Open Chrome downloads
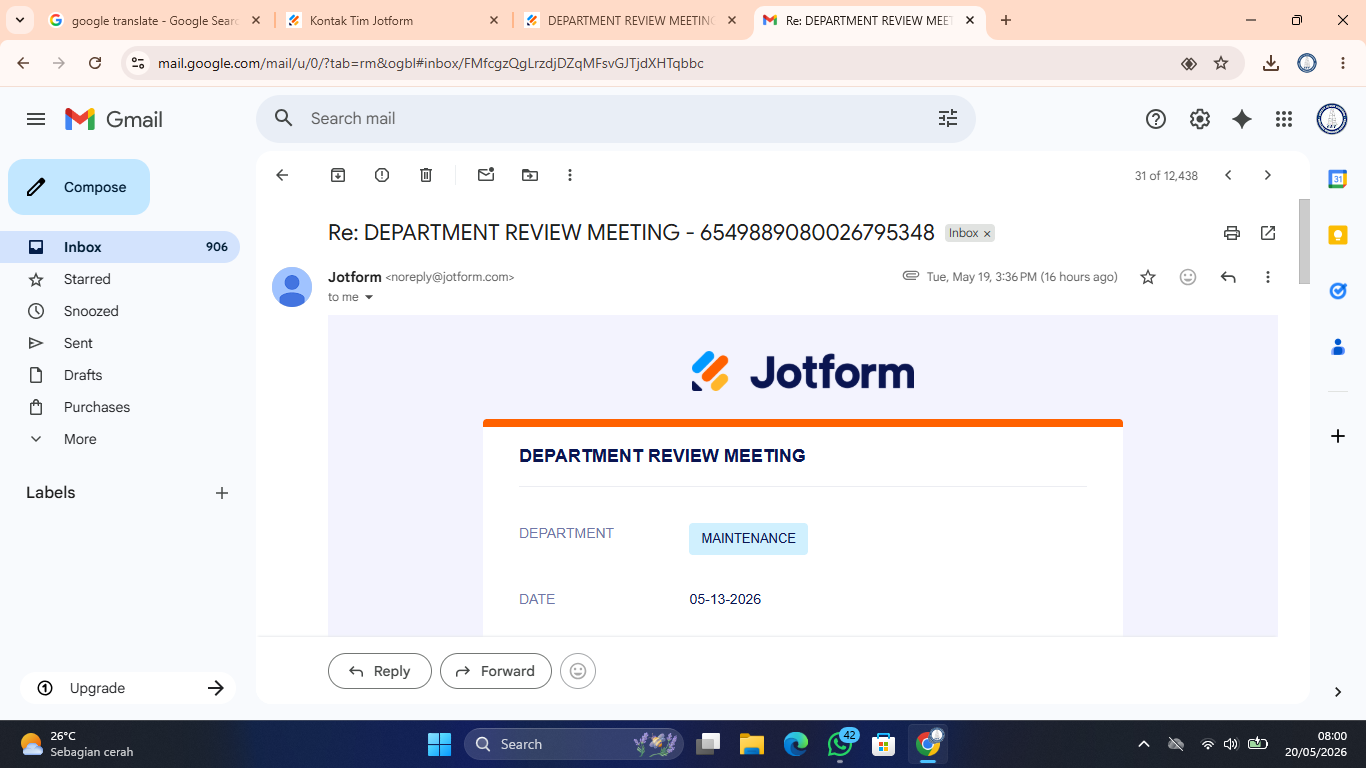Screen dimensions: 1366x768 pos(1271,63)
